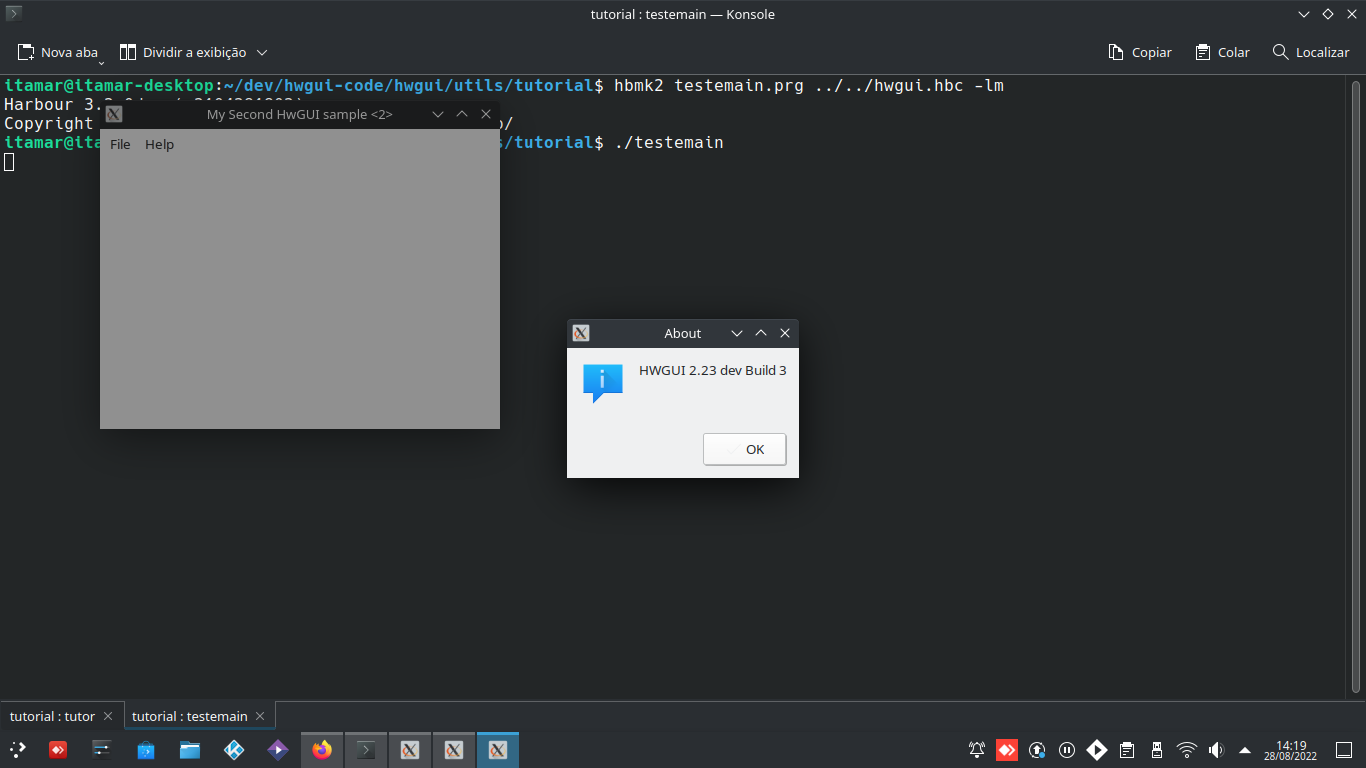Screen dimensions: 1366x768
Task: Expand the Dividir a exibição dropdown arrow
Action: [x=262, y=52]
